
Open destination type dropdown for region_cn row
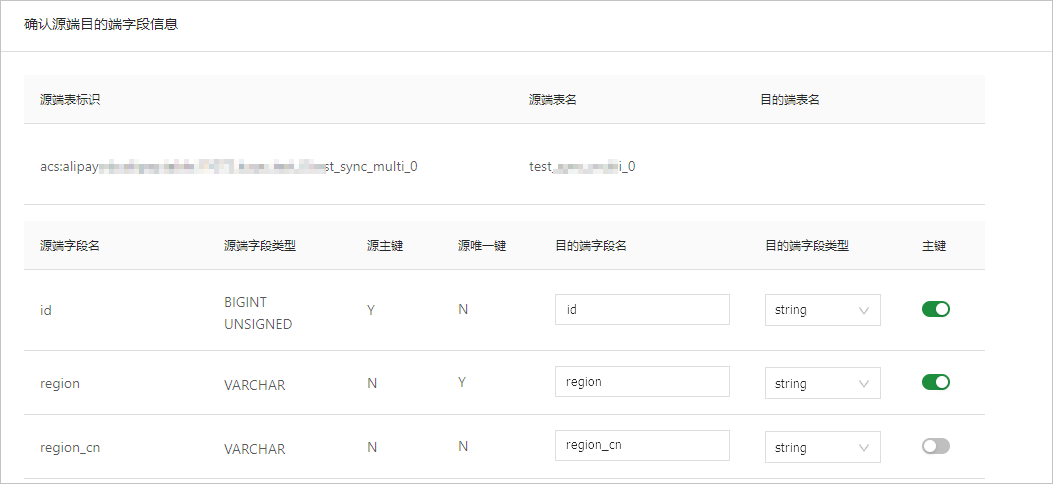pos(823,447)
